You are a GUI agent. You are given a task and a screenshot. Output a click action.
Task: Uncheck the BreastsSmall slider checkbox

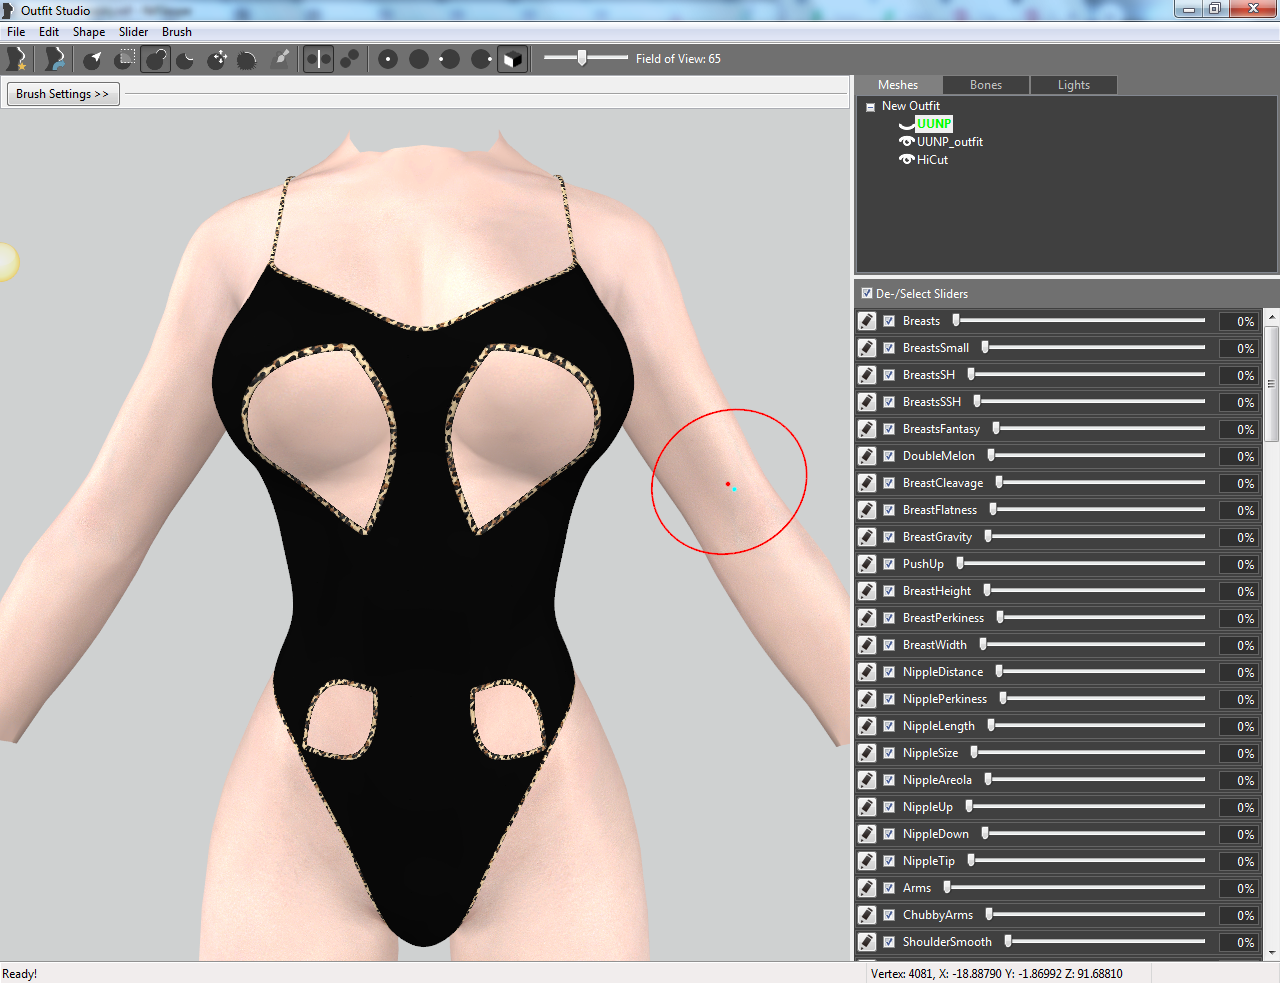coord(889,348)
